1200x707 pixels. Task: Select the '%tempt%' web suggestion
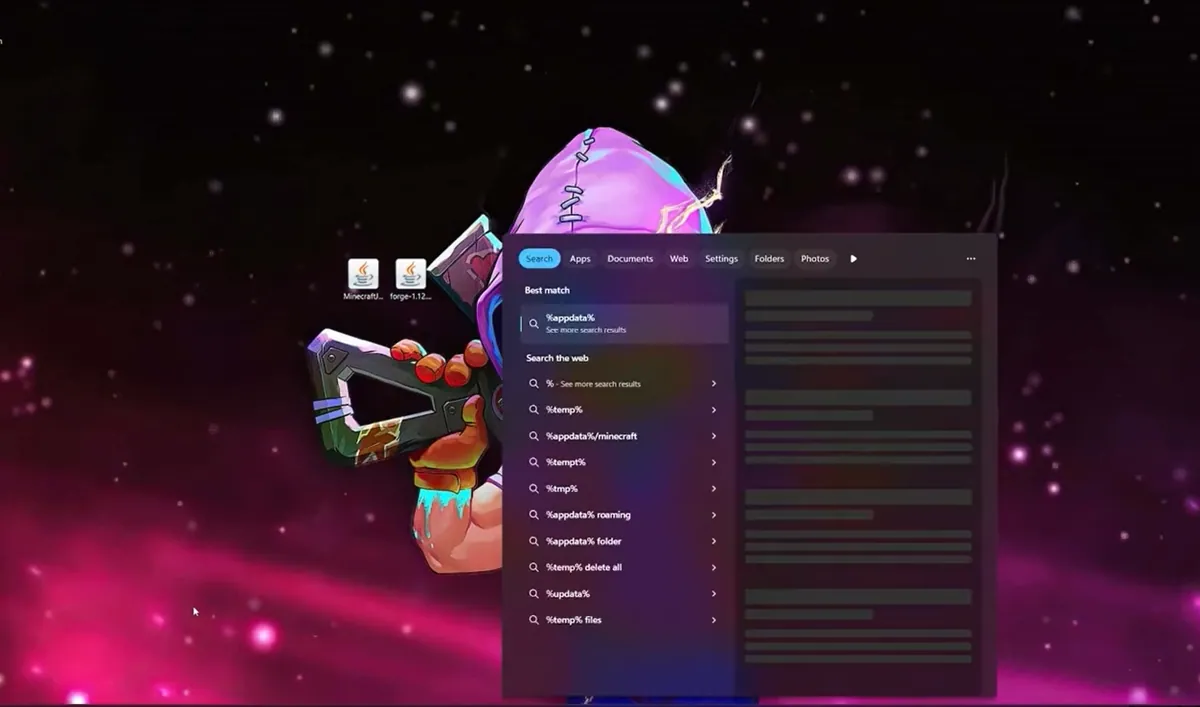tap(624, 463)
